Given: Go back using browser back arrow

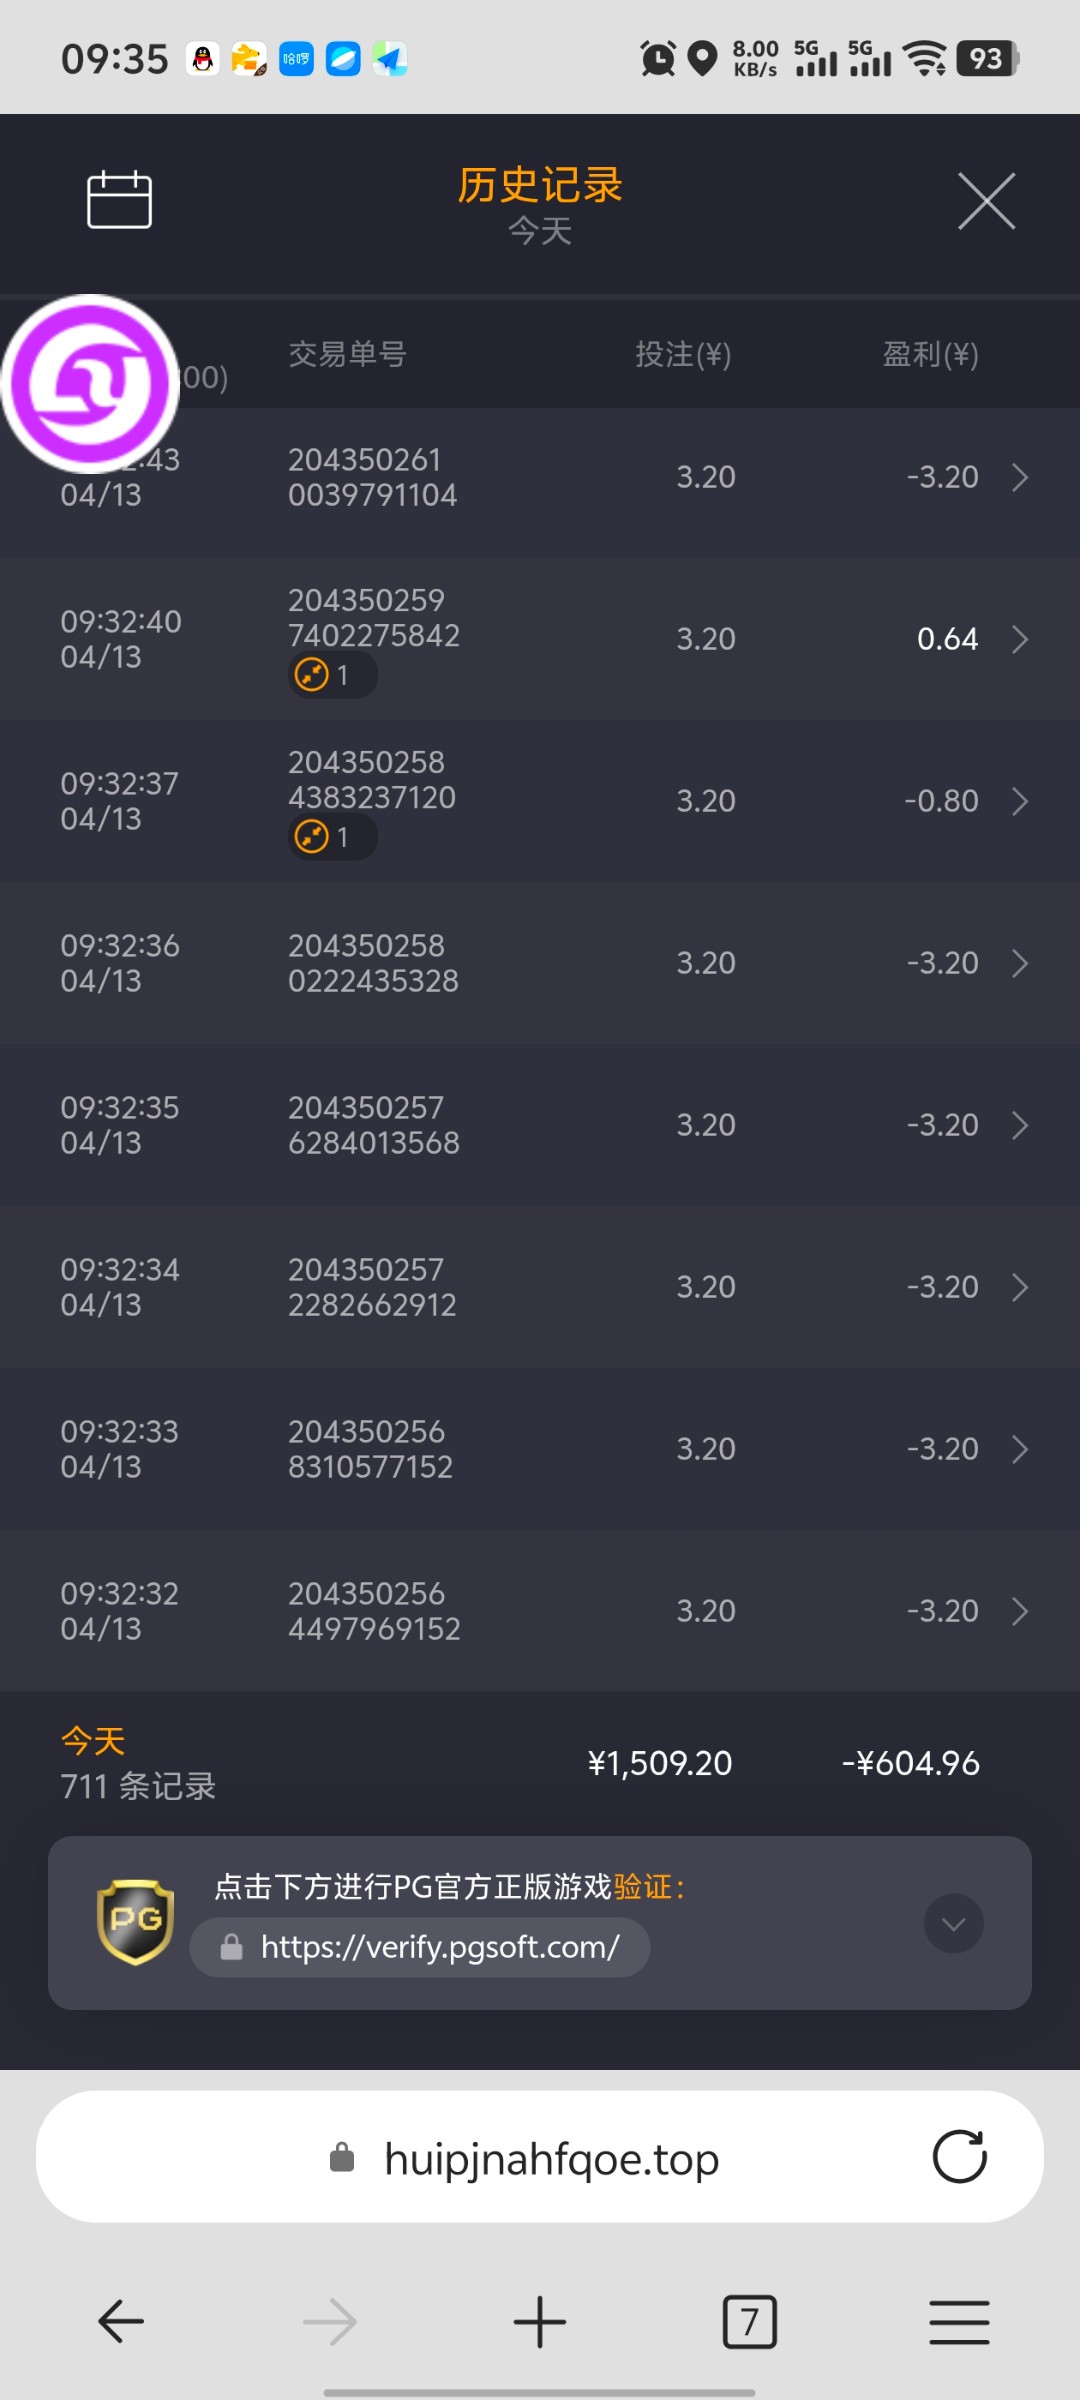Looking at the screenshot, I should click(x=121, y=2321).
